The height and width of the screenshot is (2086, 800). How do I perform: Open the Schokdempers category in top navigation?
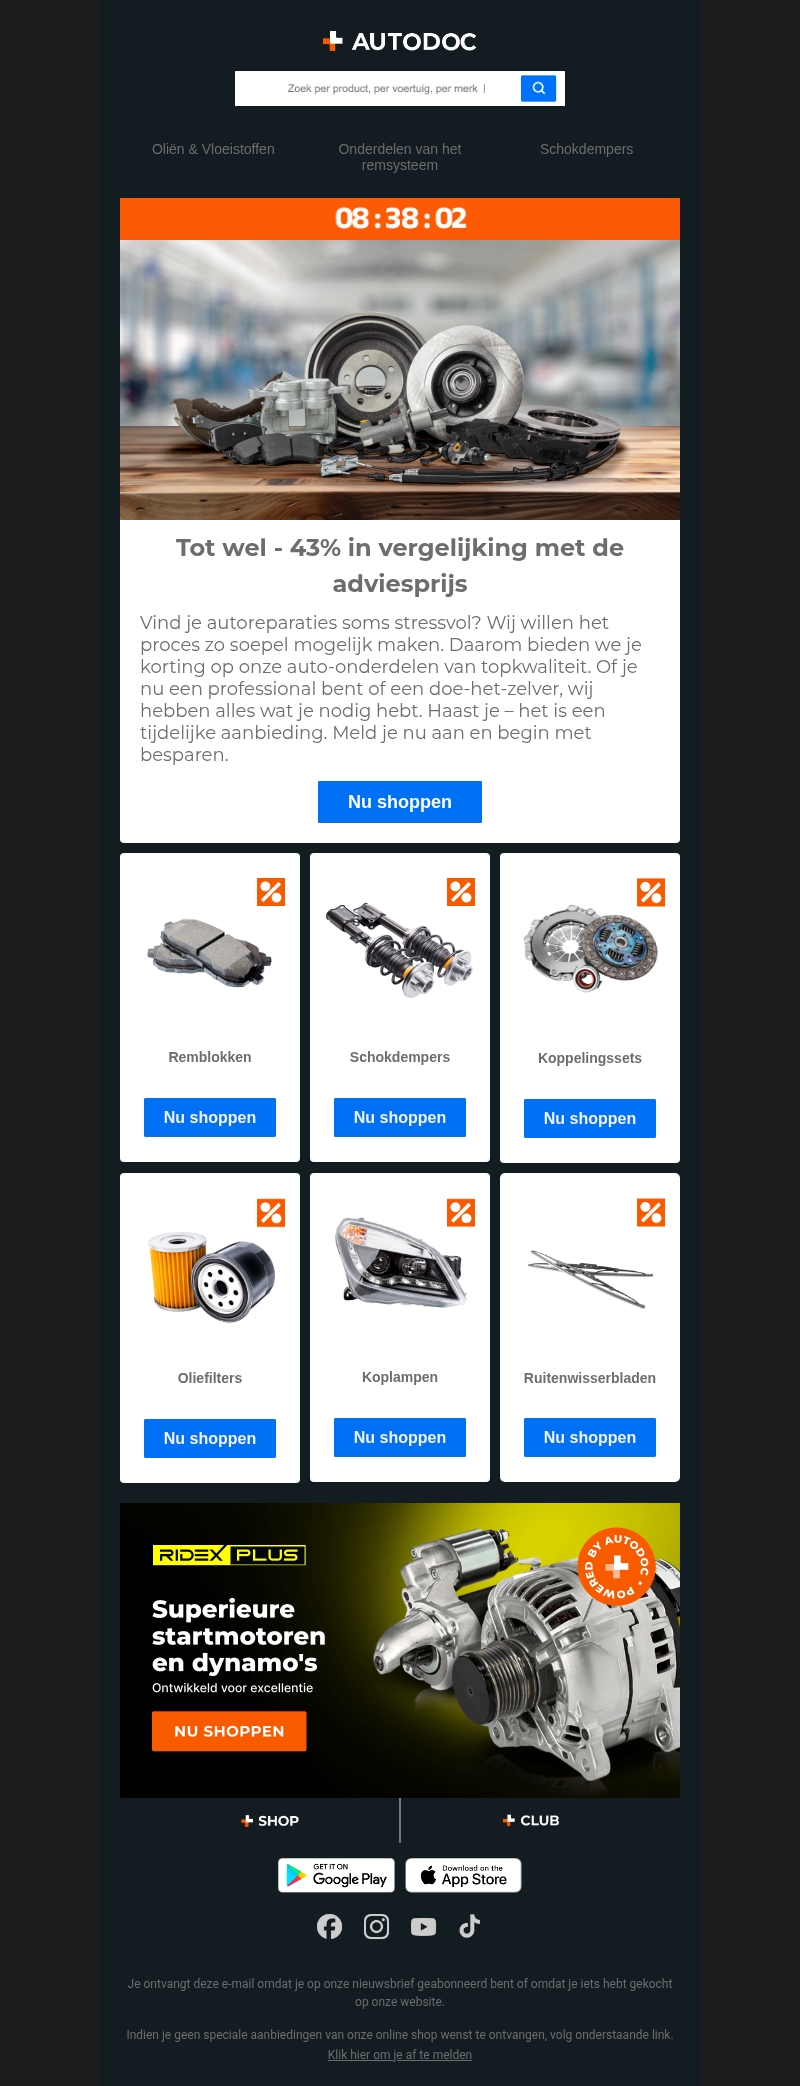[x=587, y=149]
